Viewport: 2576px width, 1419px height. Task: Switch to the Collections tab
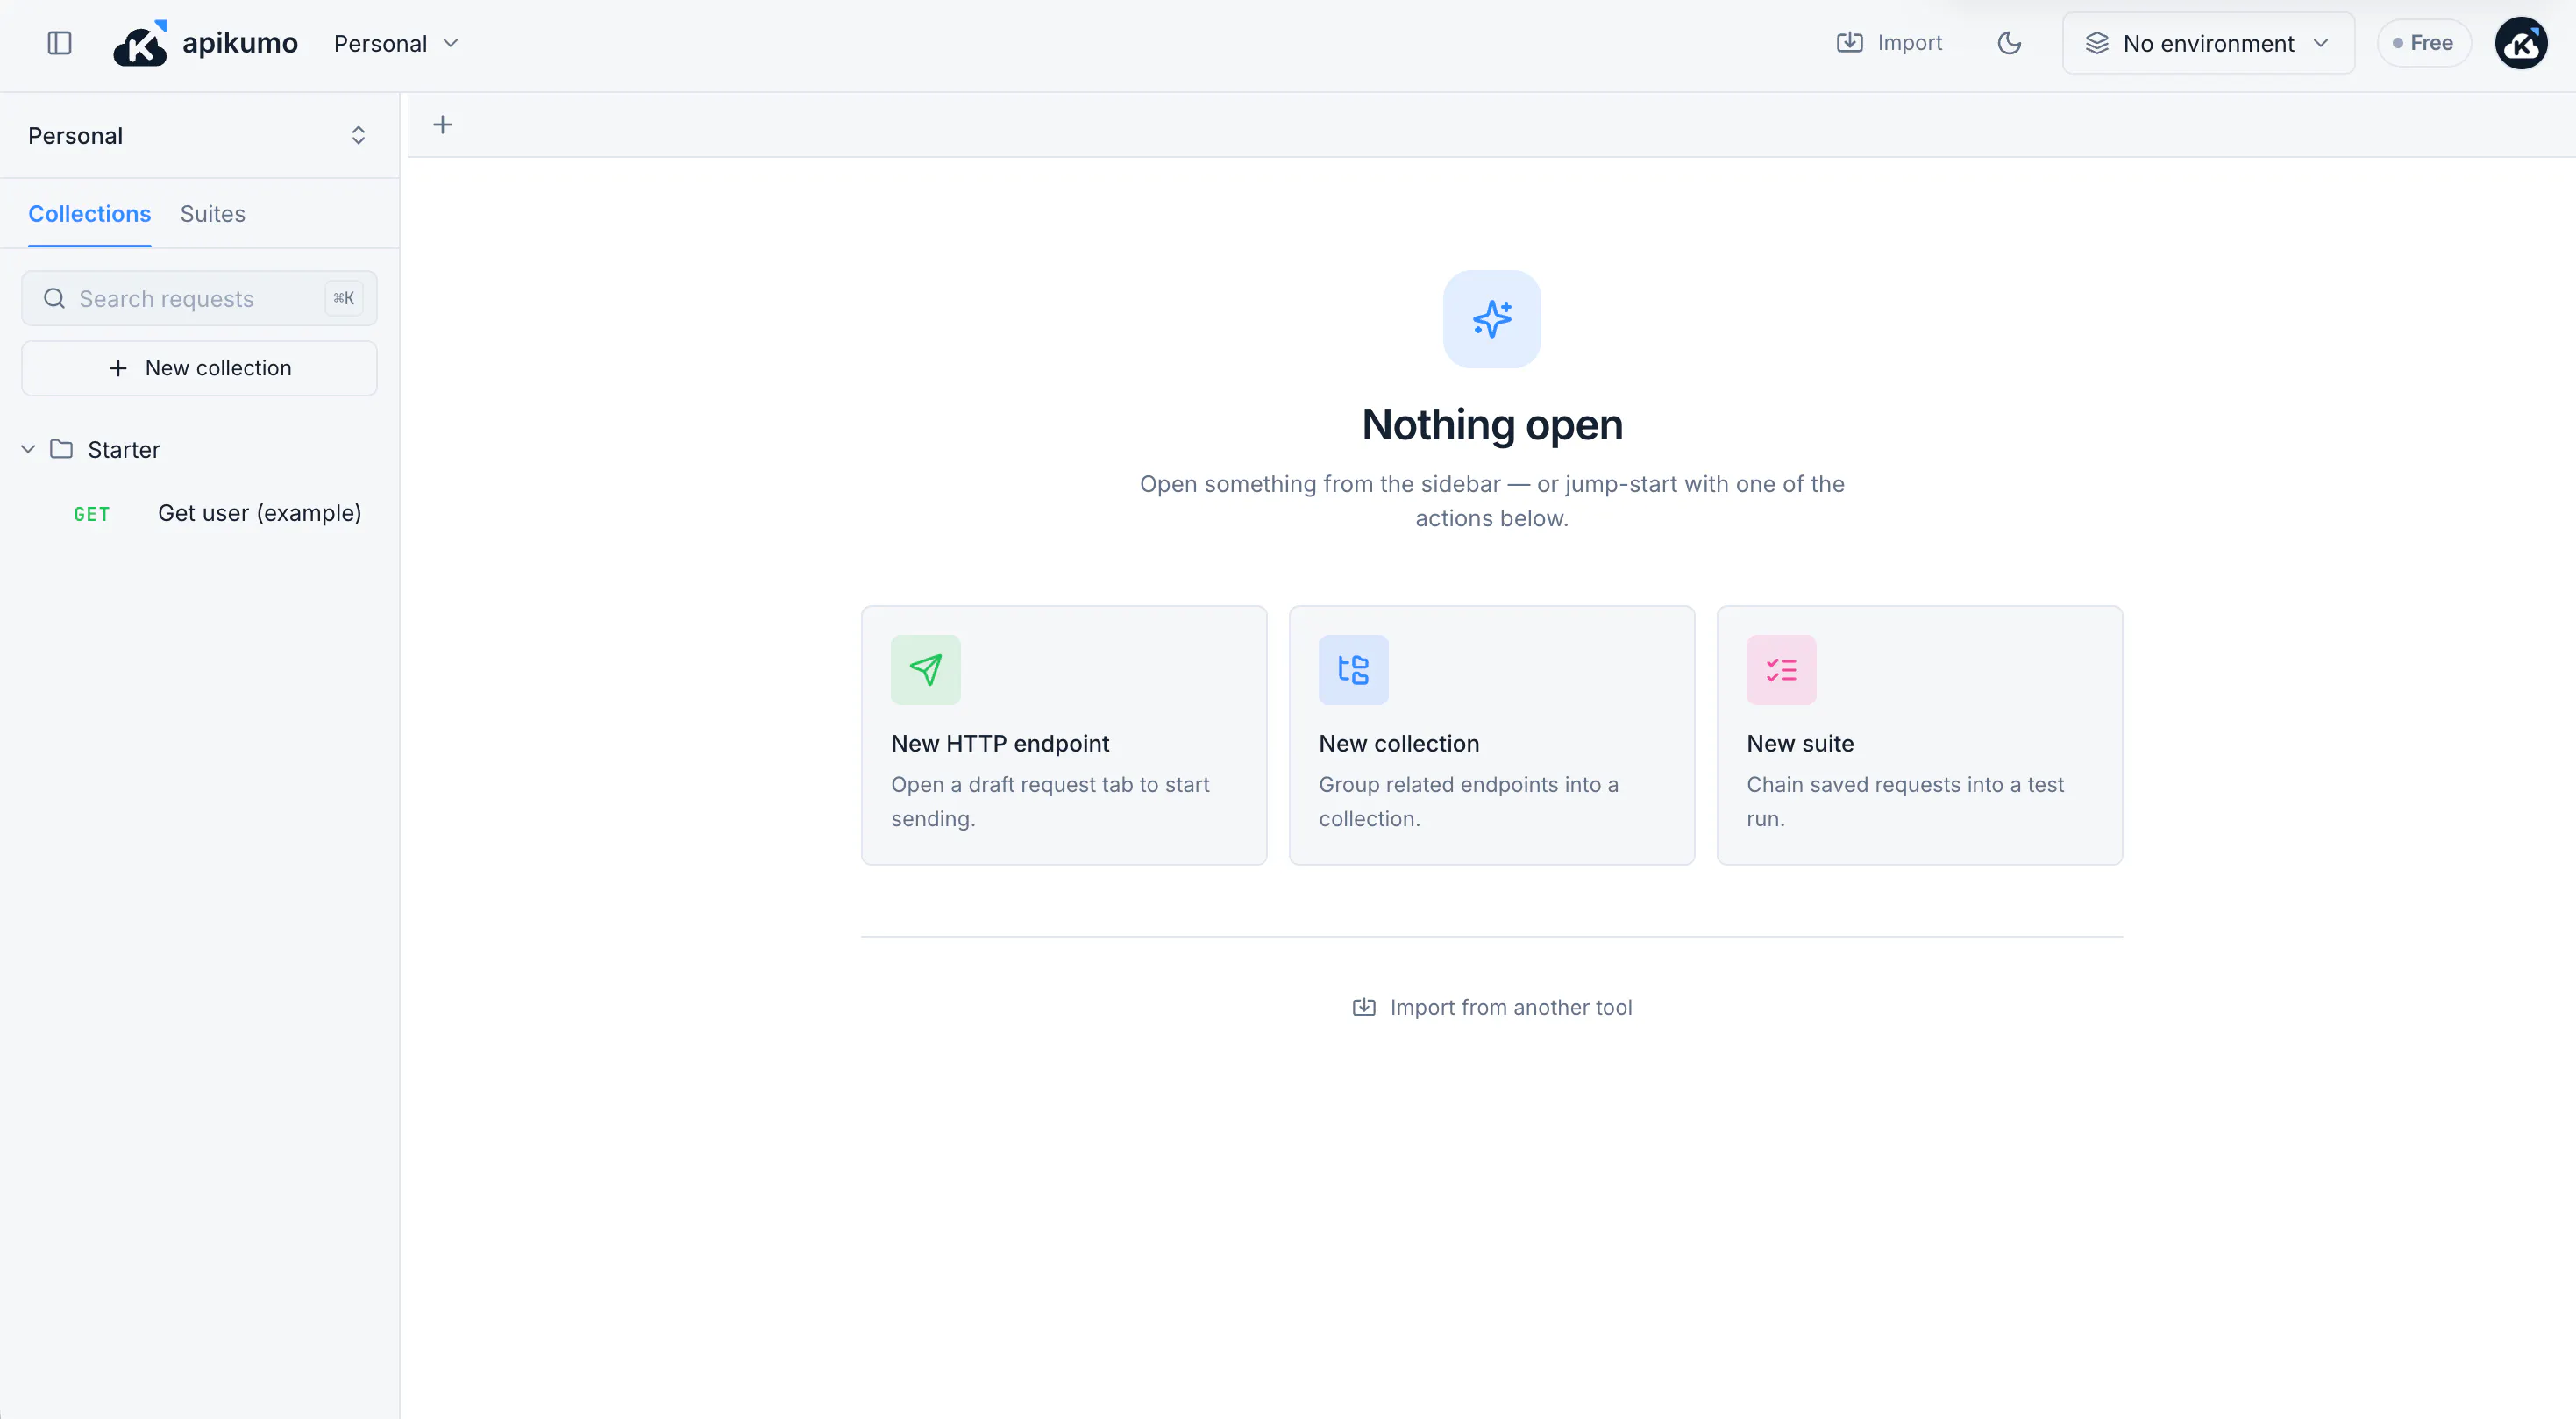pos(90,214)
